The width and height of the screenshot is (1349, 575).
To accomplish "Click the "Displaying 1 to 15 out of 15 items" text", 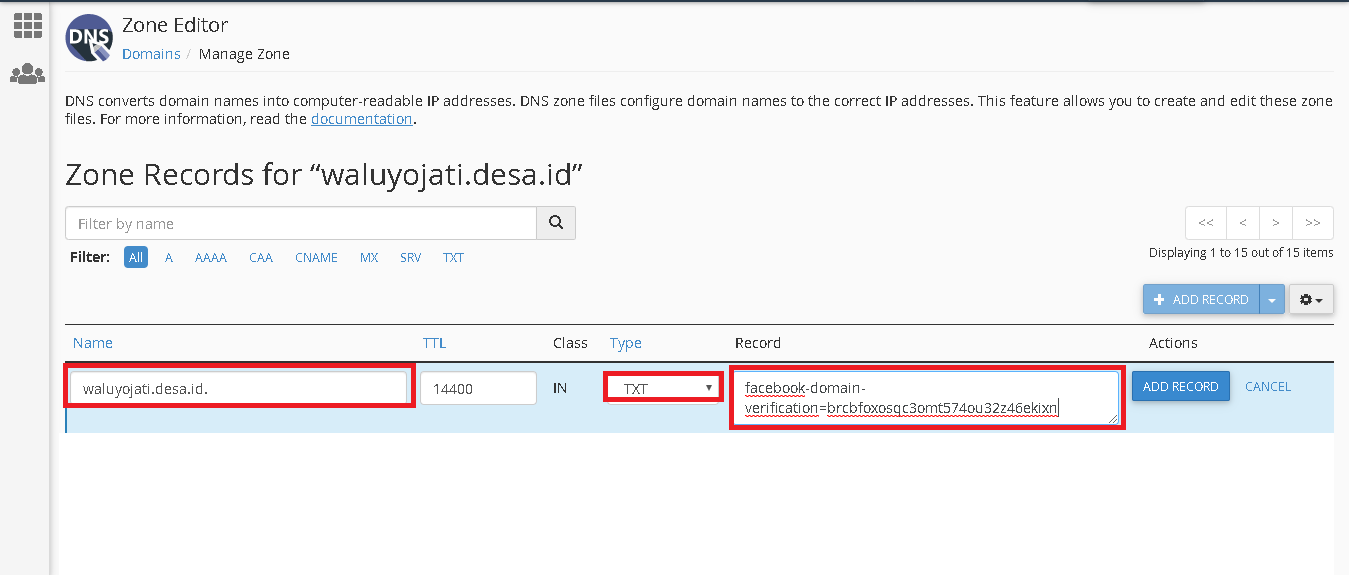I will point(1241,253).
